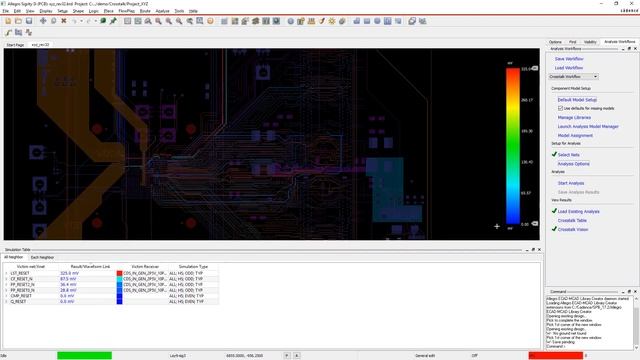Click the chart icon at toolbar end
640x360 pixels.
pyautogui.click(x=422, y=21)
